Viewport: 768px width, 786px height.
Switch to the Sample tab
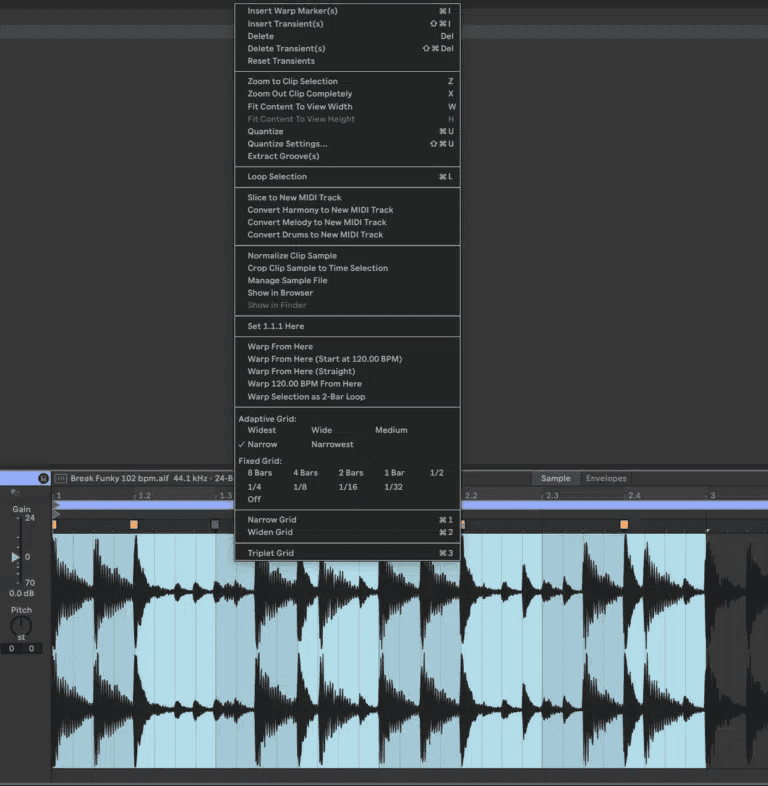click(555, 478)
